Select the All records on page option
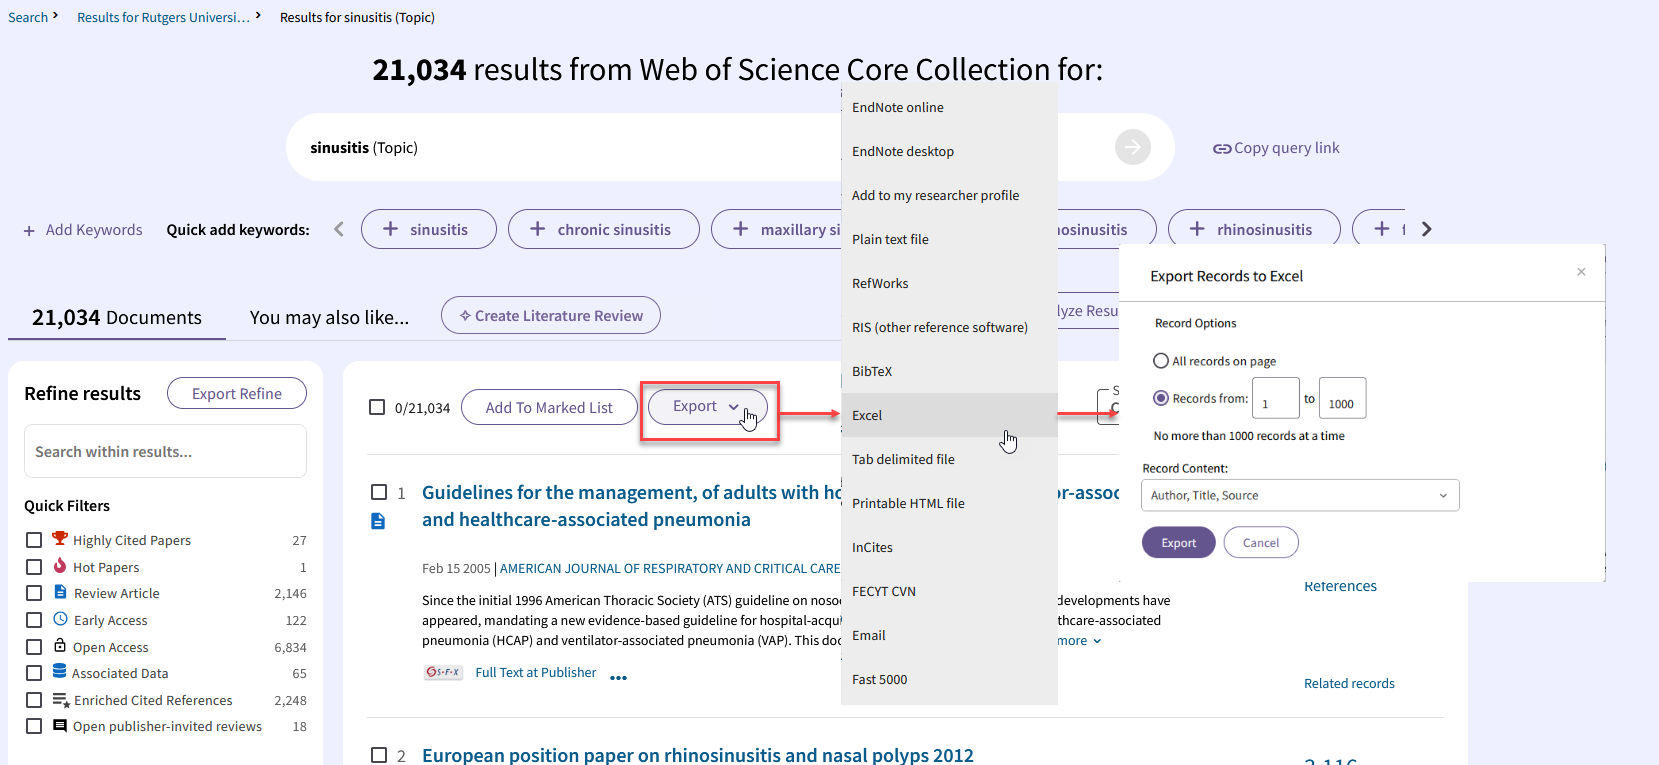This screenshot has height=765, width=1659. 1161,361
